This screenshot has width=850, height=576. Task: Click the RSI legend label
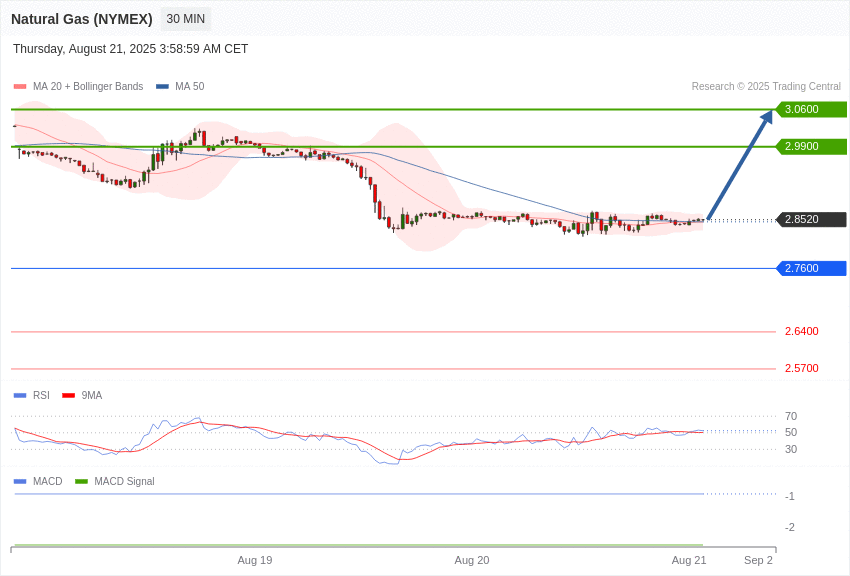click(41, 395)
